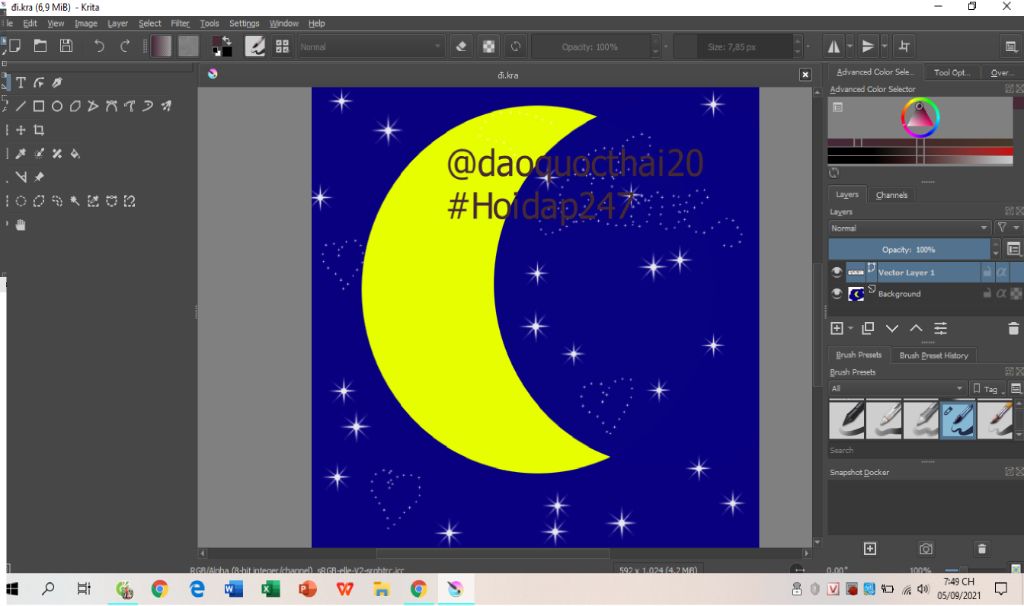Select the Bezier Curve tool
Screen dimensions: 1024x606
pos(112,106)
